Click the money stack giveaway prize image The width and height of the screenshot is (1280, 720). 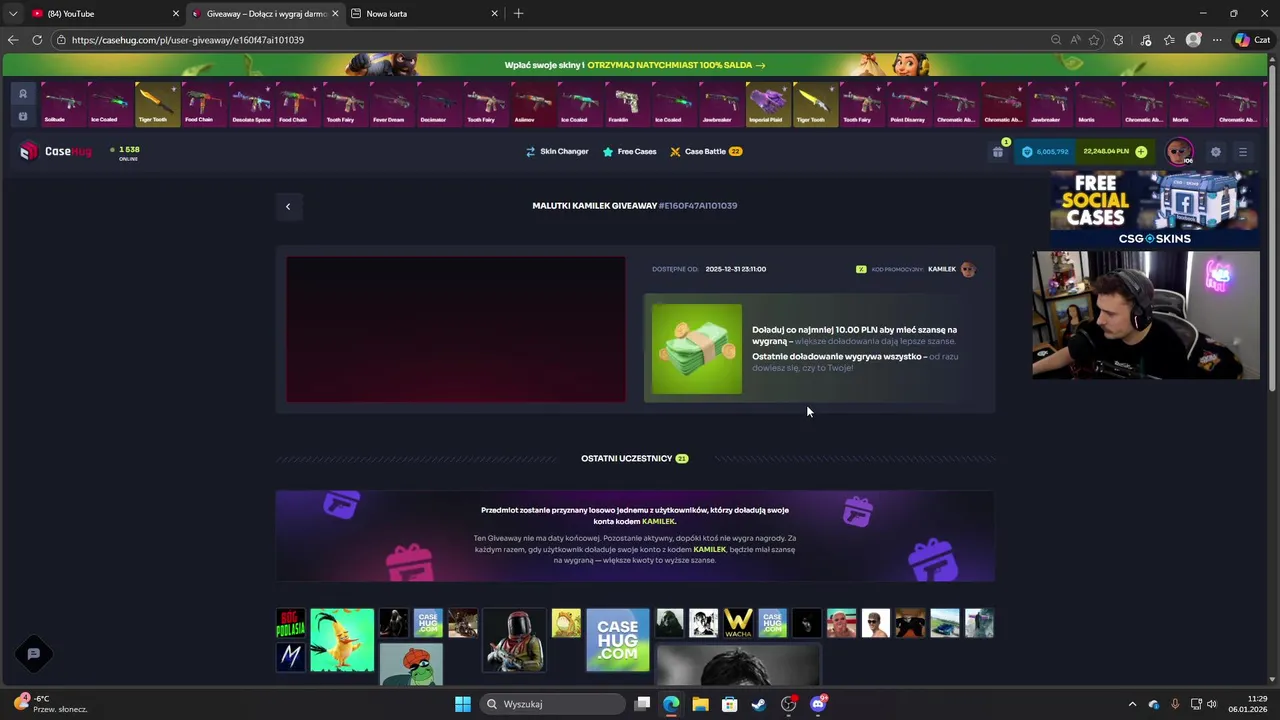[697, 349]
